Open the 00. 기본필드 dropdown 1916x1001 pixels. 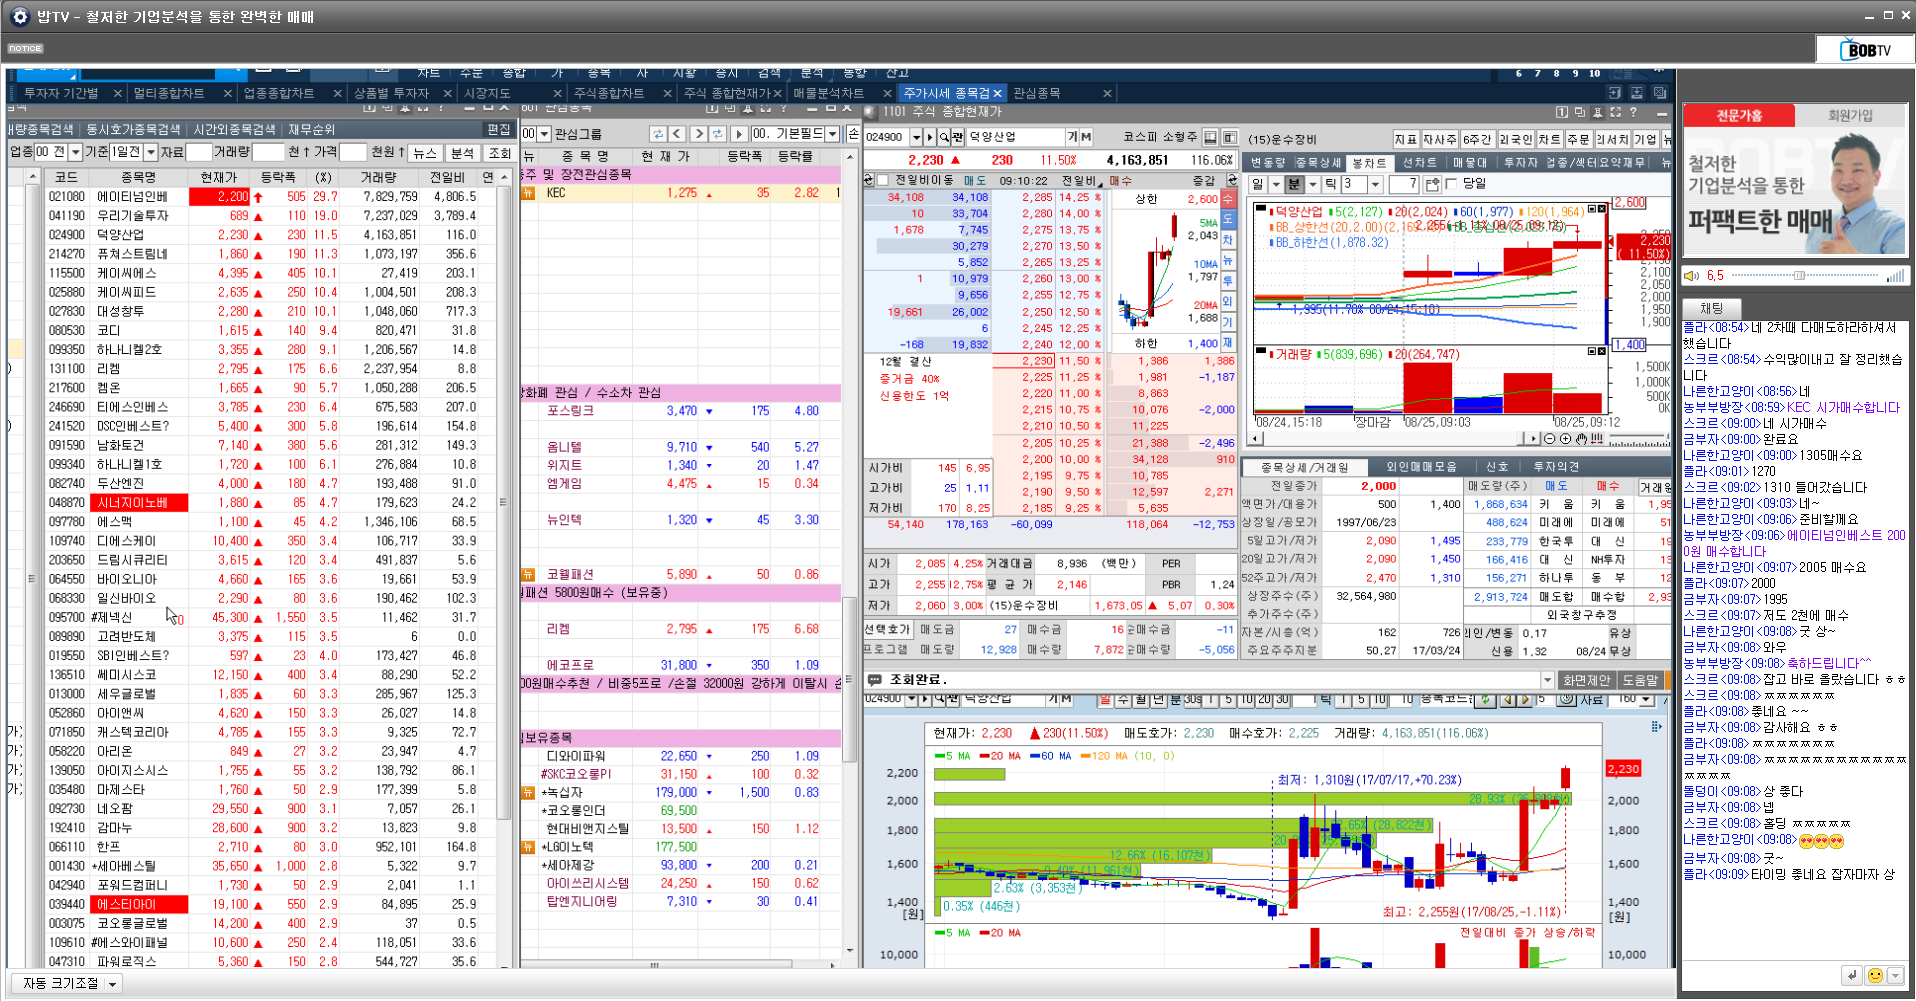click(832, 134)
